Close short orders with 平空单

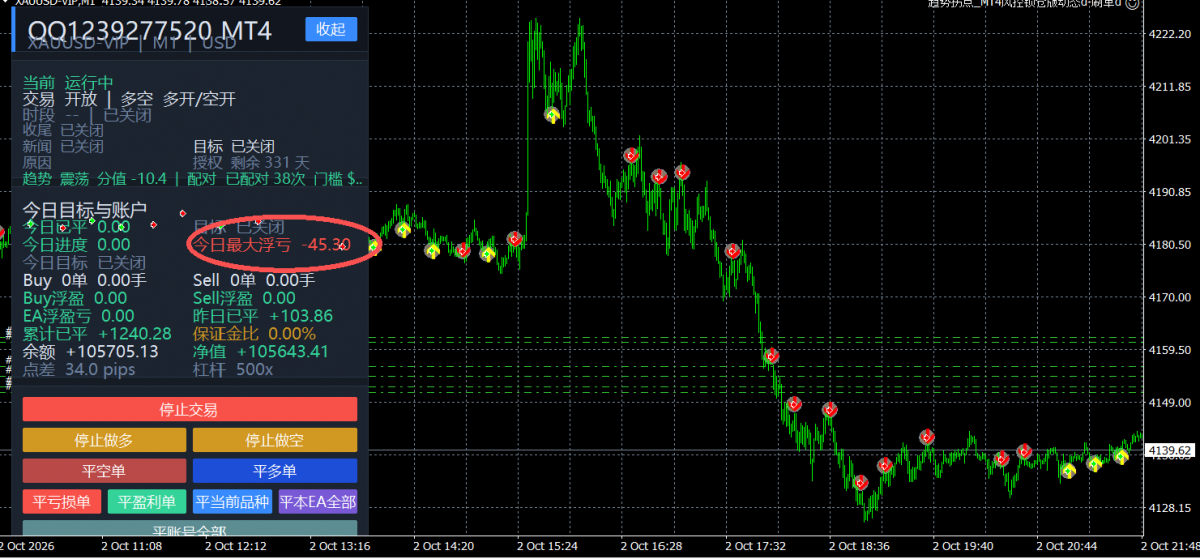[x=104, y=471]
